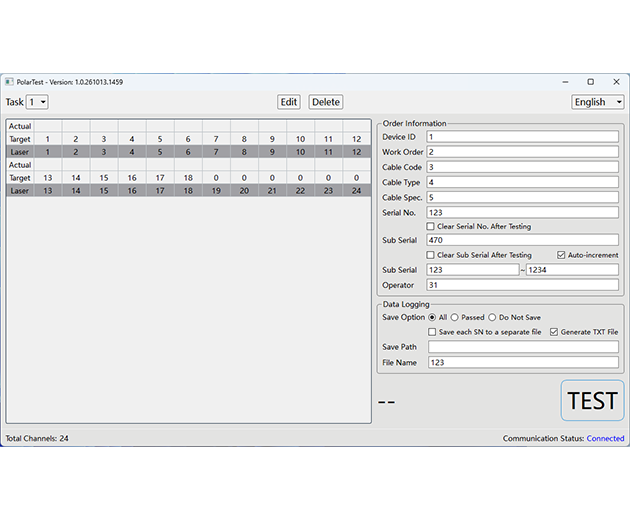Screen dimensions: 630x520
Task: Start testing with the TEST button
Action: 592,401
